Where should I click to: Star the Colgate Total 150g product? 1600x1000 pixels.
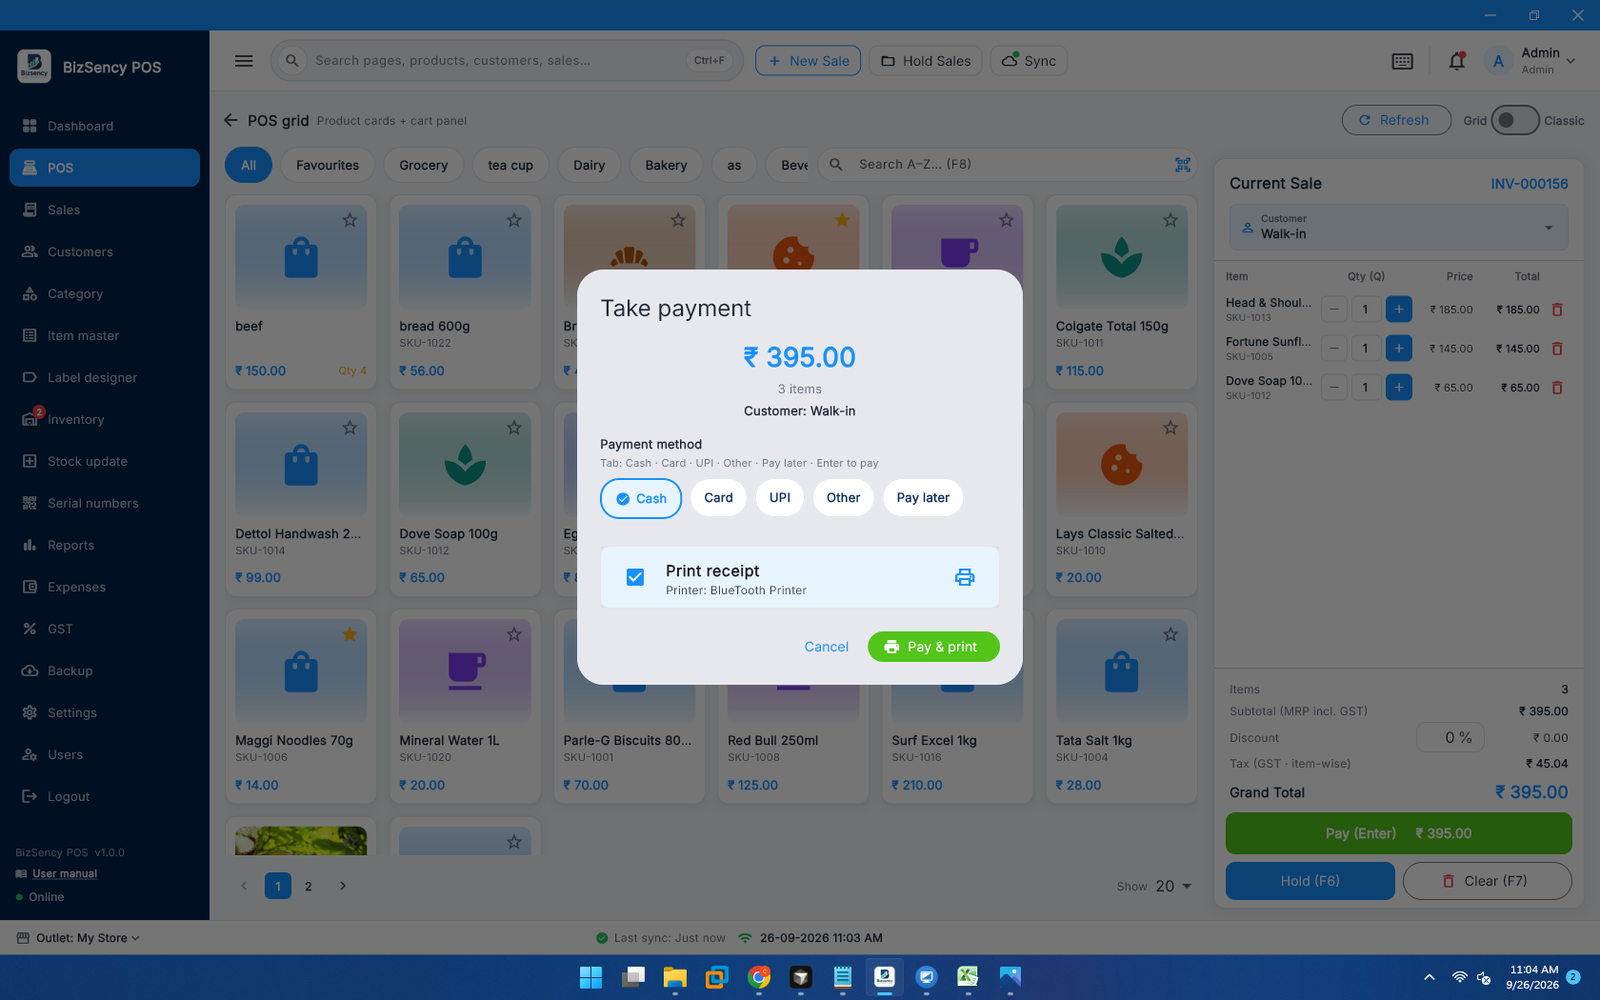(1170, 220)
